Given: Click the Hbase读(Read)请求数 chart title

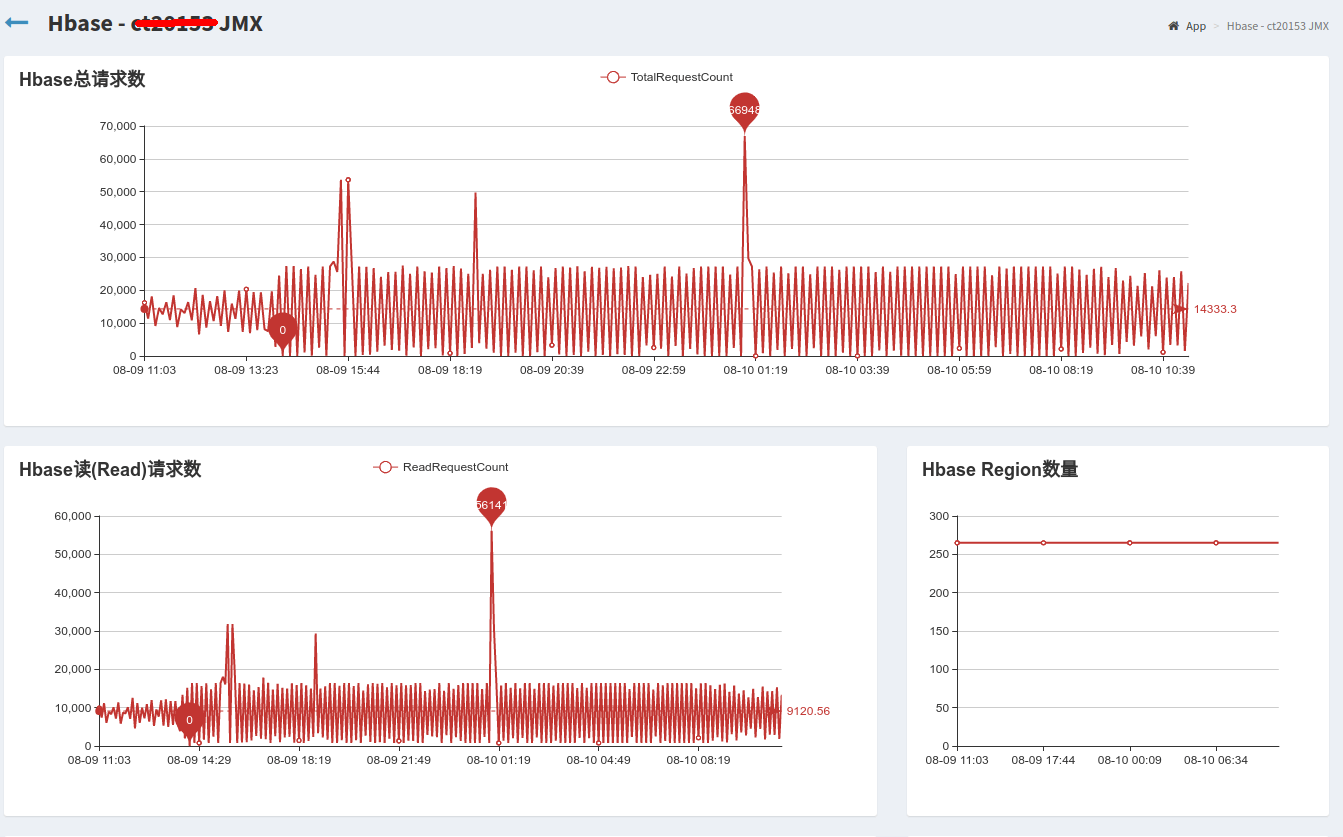Looking at the screenshot, I should tap(110, 469).
